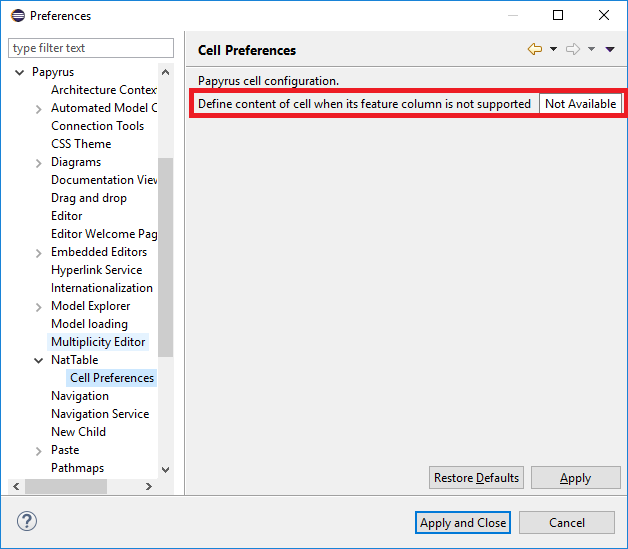
Task: Open the forward history dropdown arrow
Action: [591, 49]
